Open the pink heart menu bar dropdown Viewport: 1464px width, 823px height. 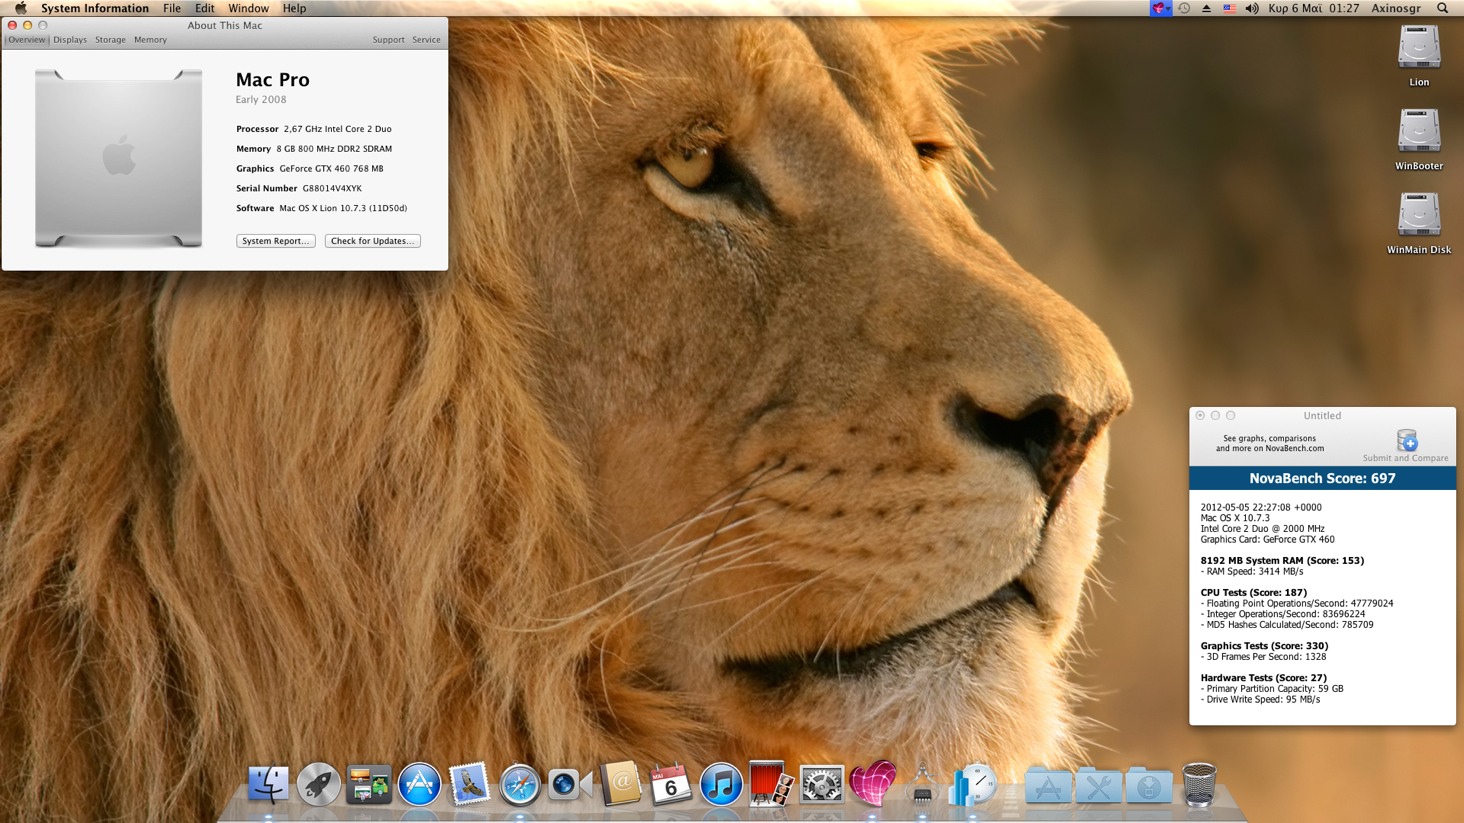click(x=1161, y=8)
